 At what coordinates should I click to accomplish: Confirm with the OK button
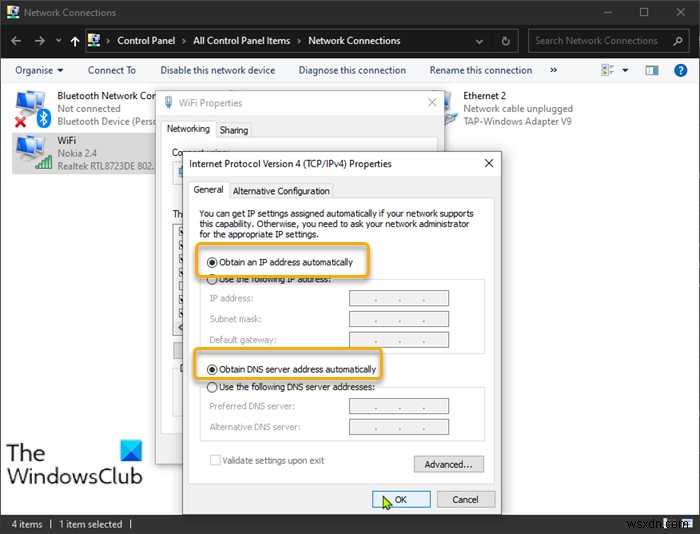point(401,500)
